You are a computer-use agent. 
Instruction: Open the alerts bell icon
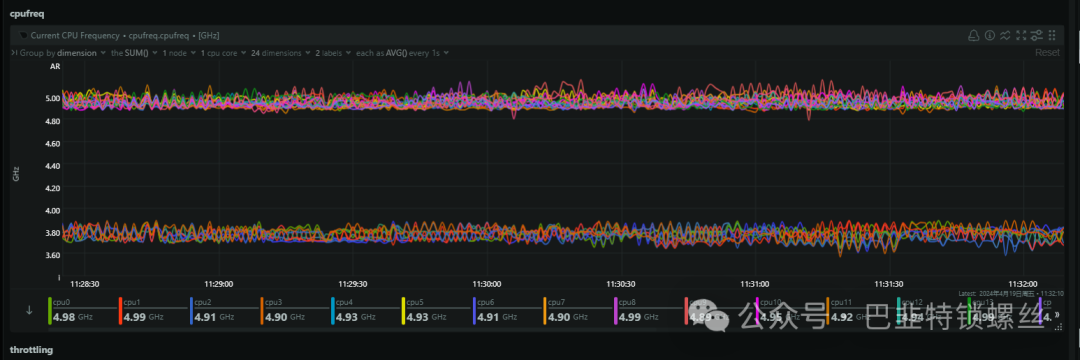[x=973, y=35]
